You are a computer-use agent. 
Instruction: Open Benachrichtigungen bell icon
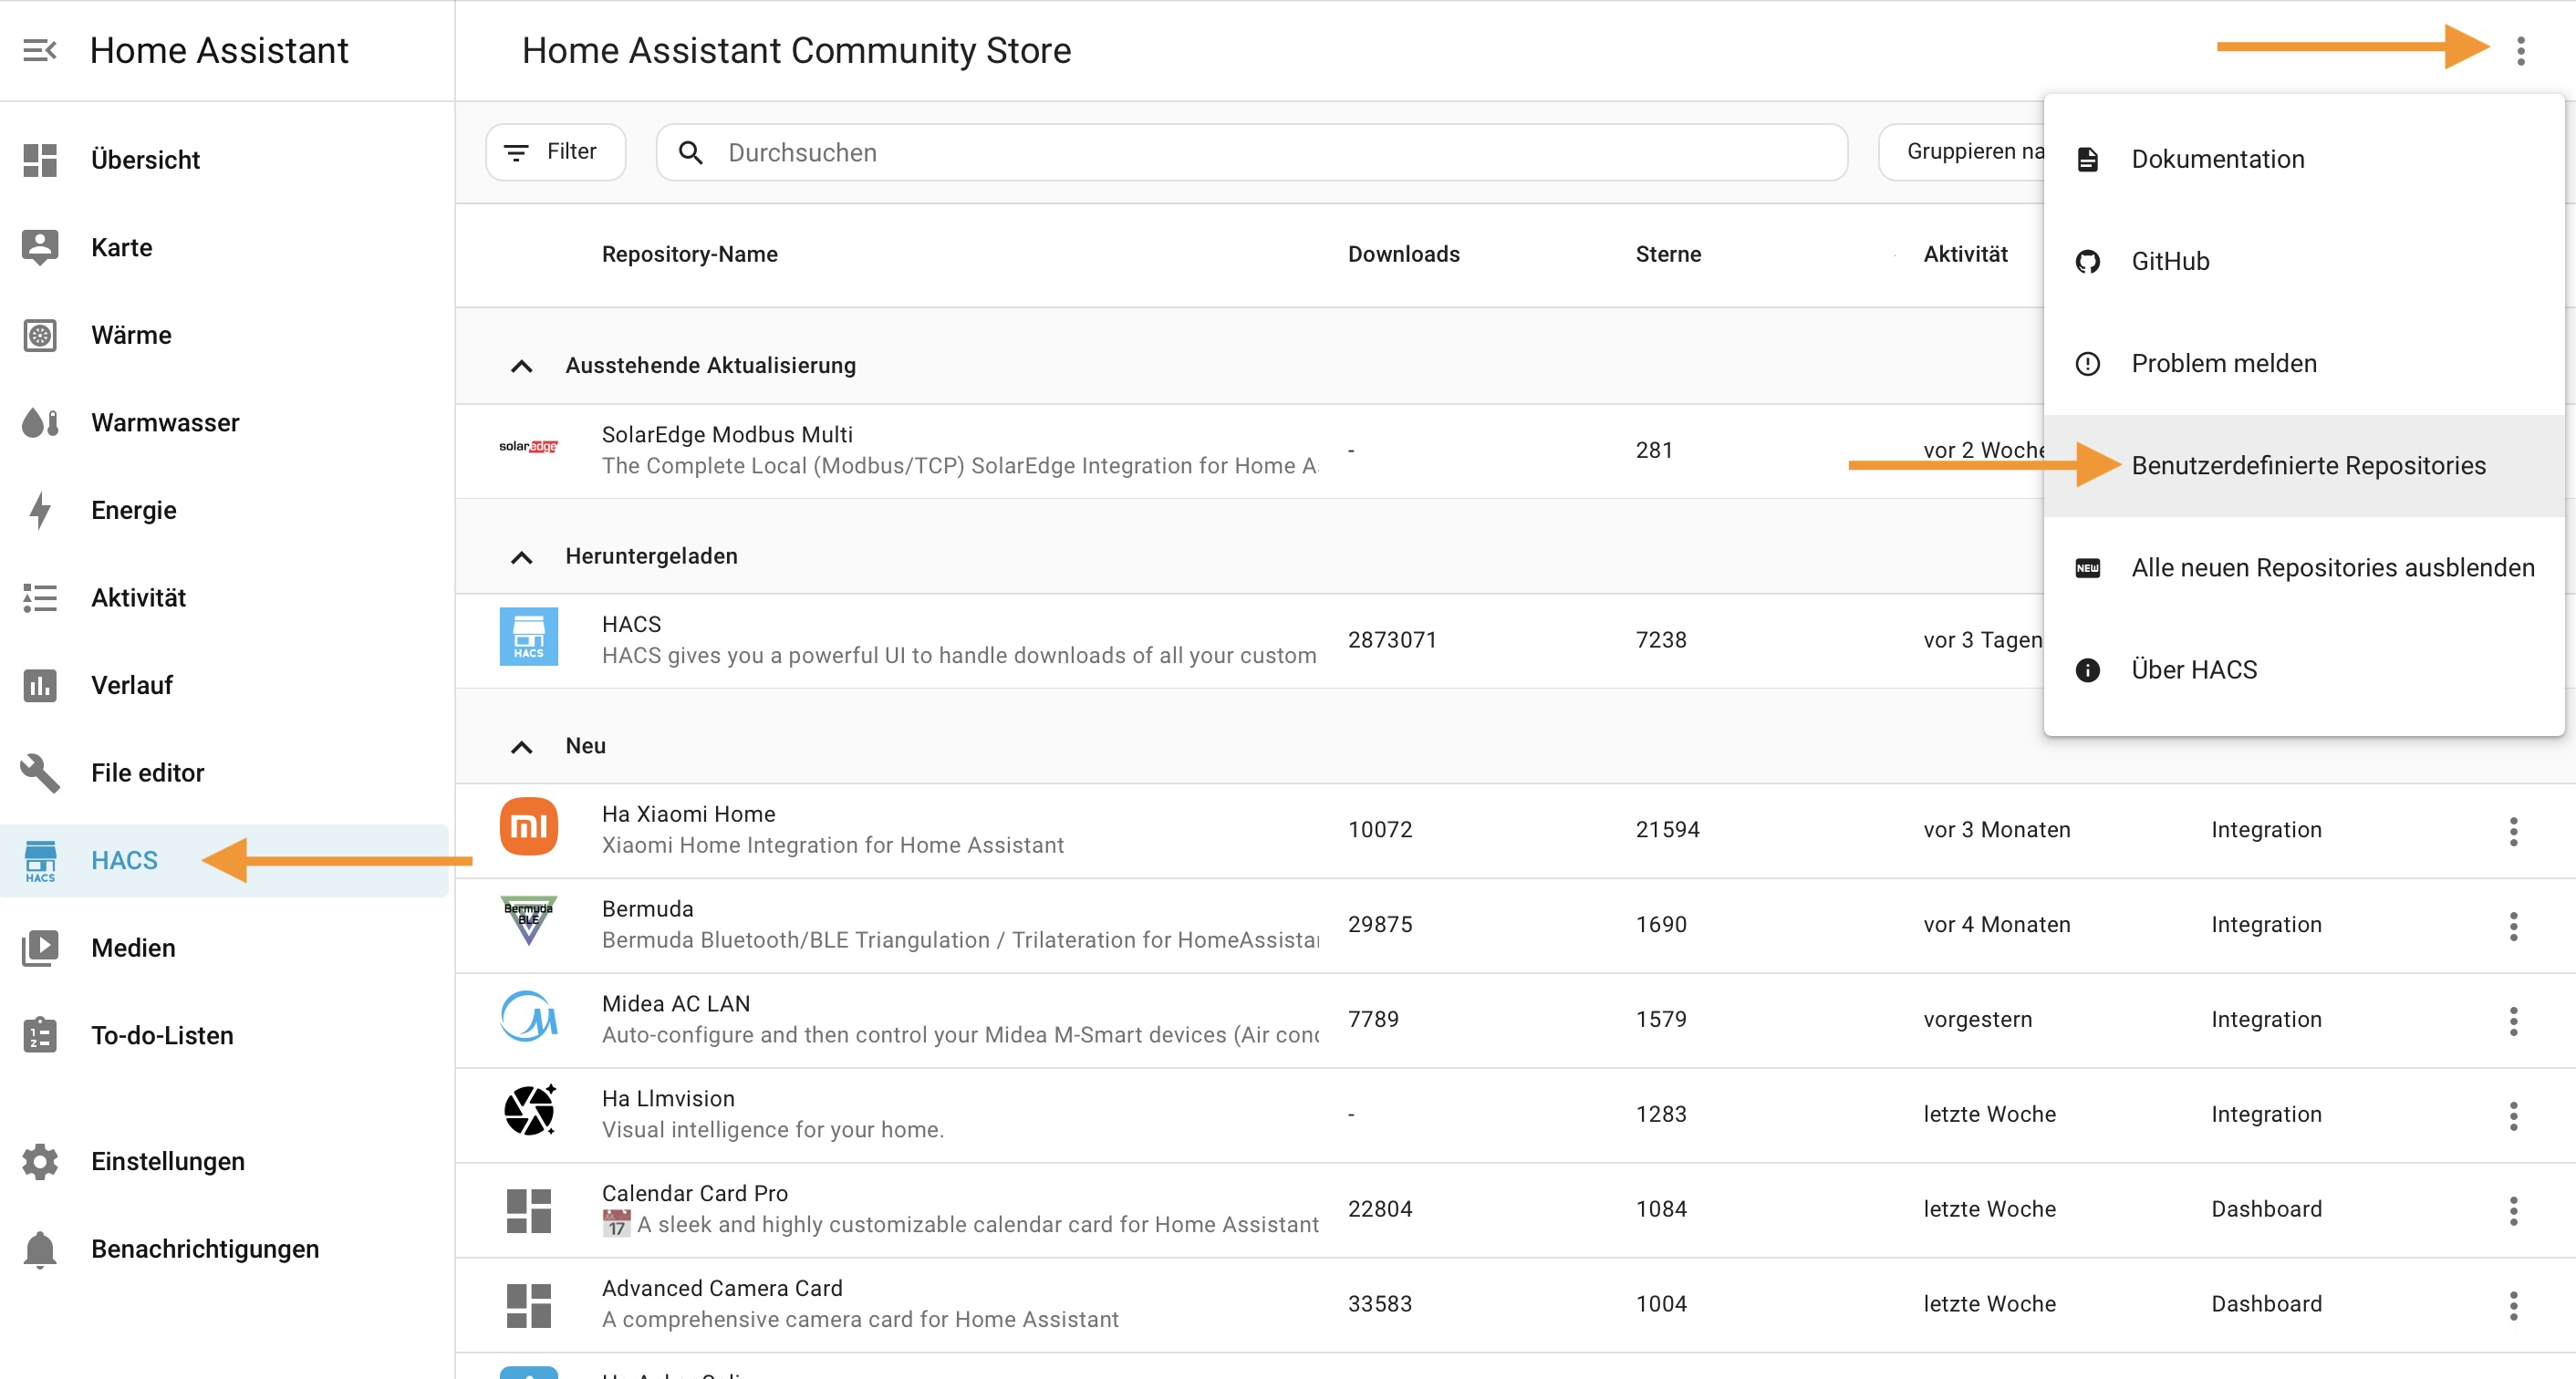click(x=40, y=1249)
